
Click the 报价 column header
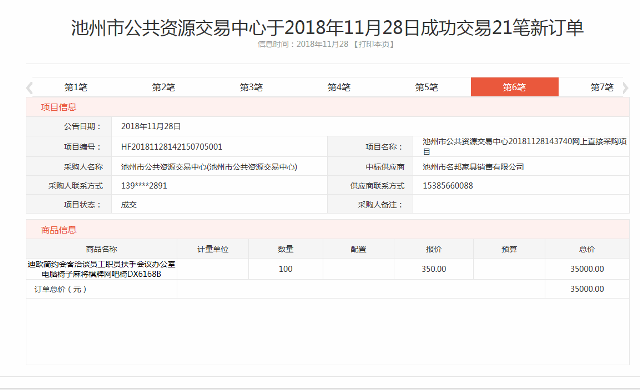point(434,249)
